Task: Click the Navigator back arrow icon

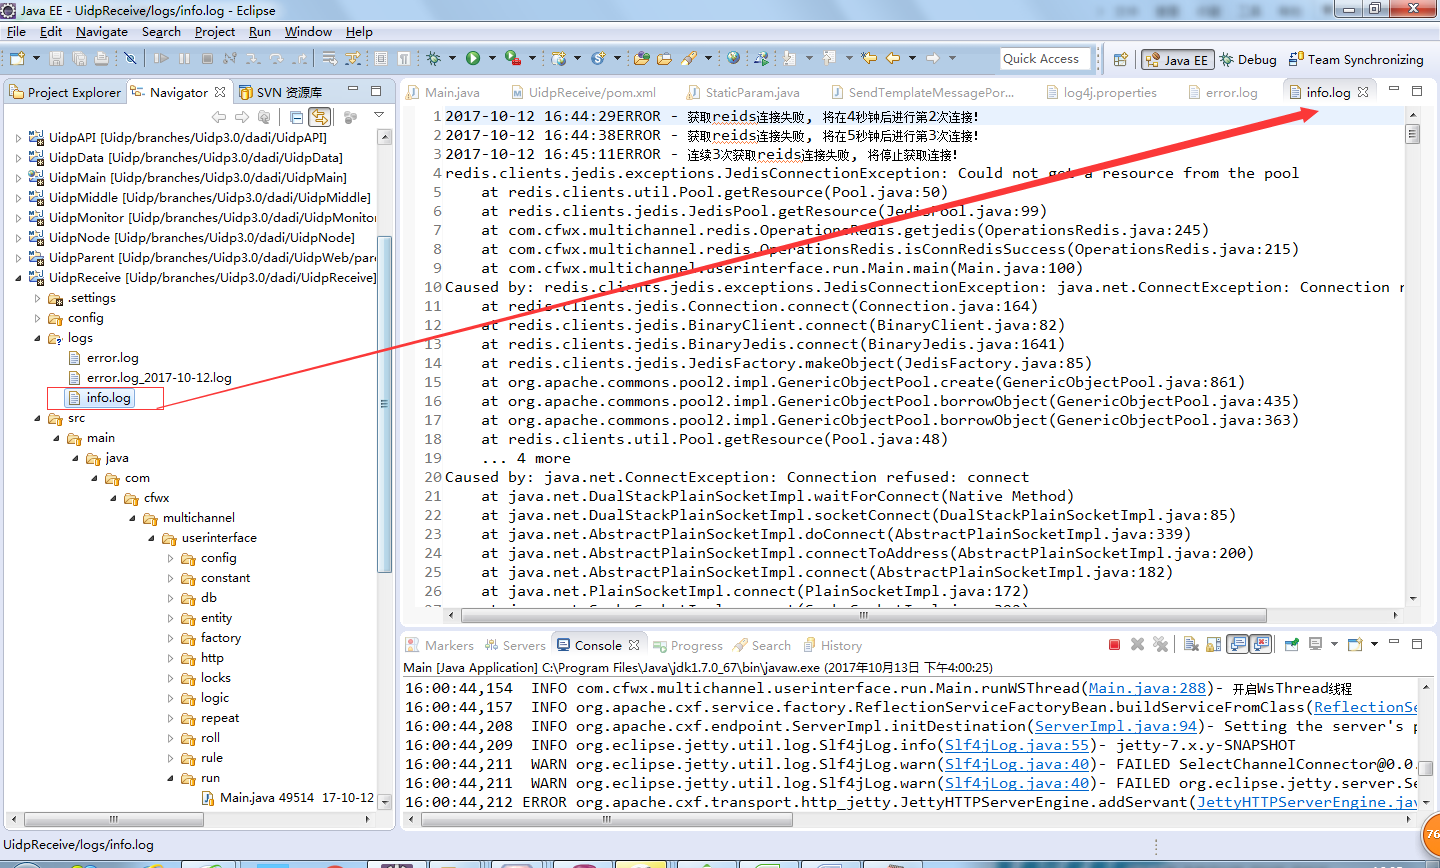Action: click(219, 117)
